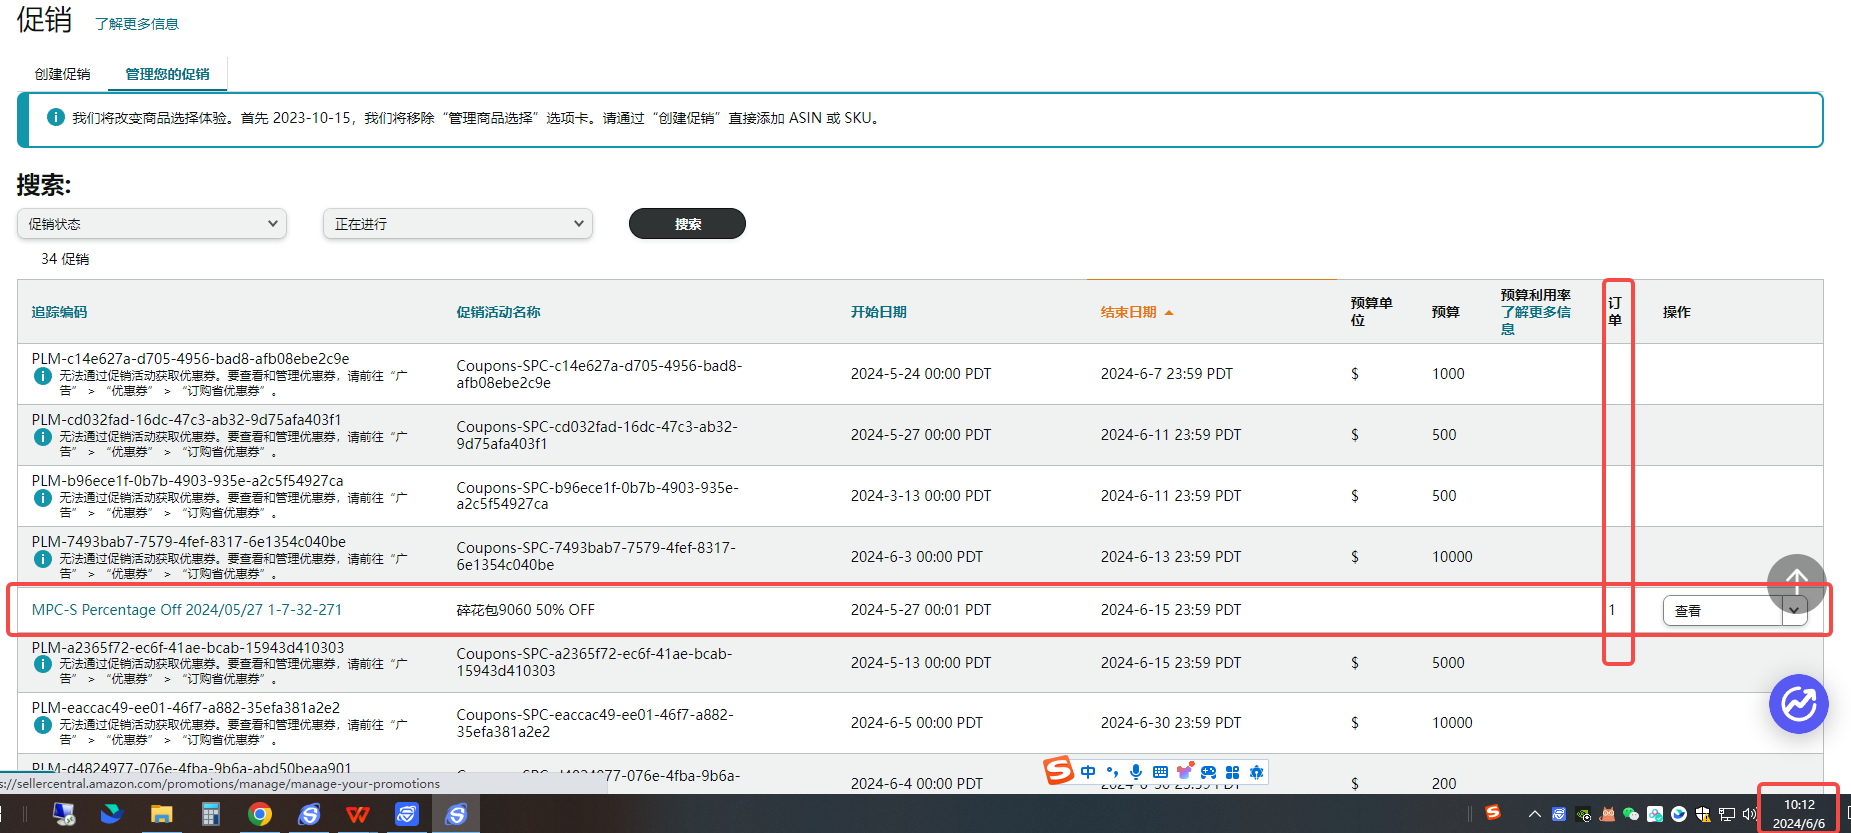Click the game controller icon on Sogou toolbar
1851x833 pixels.
(1209, 772)
